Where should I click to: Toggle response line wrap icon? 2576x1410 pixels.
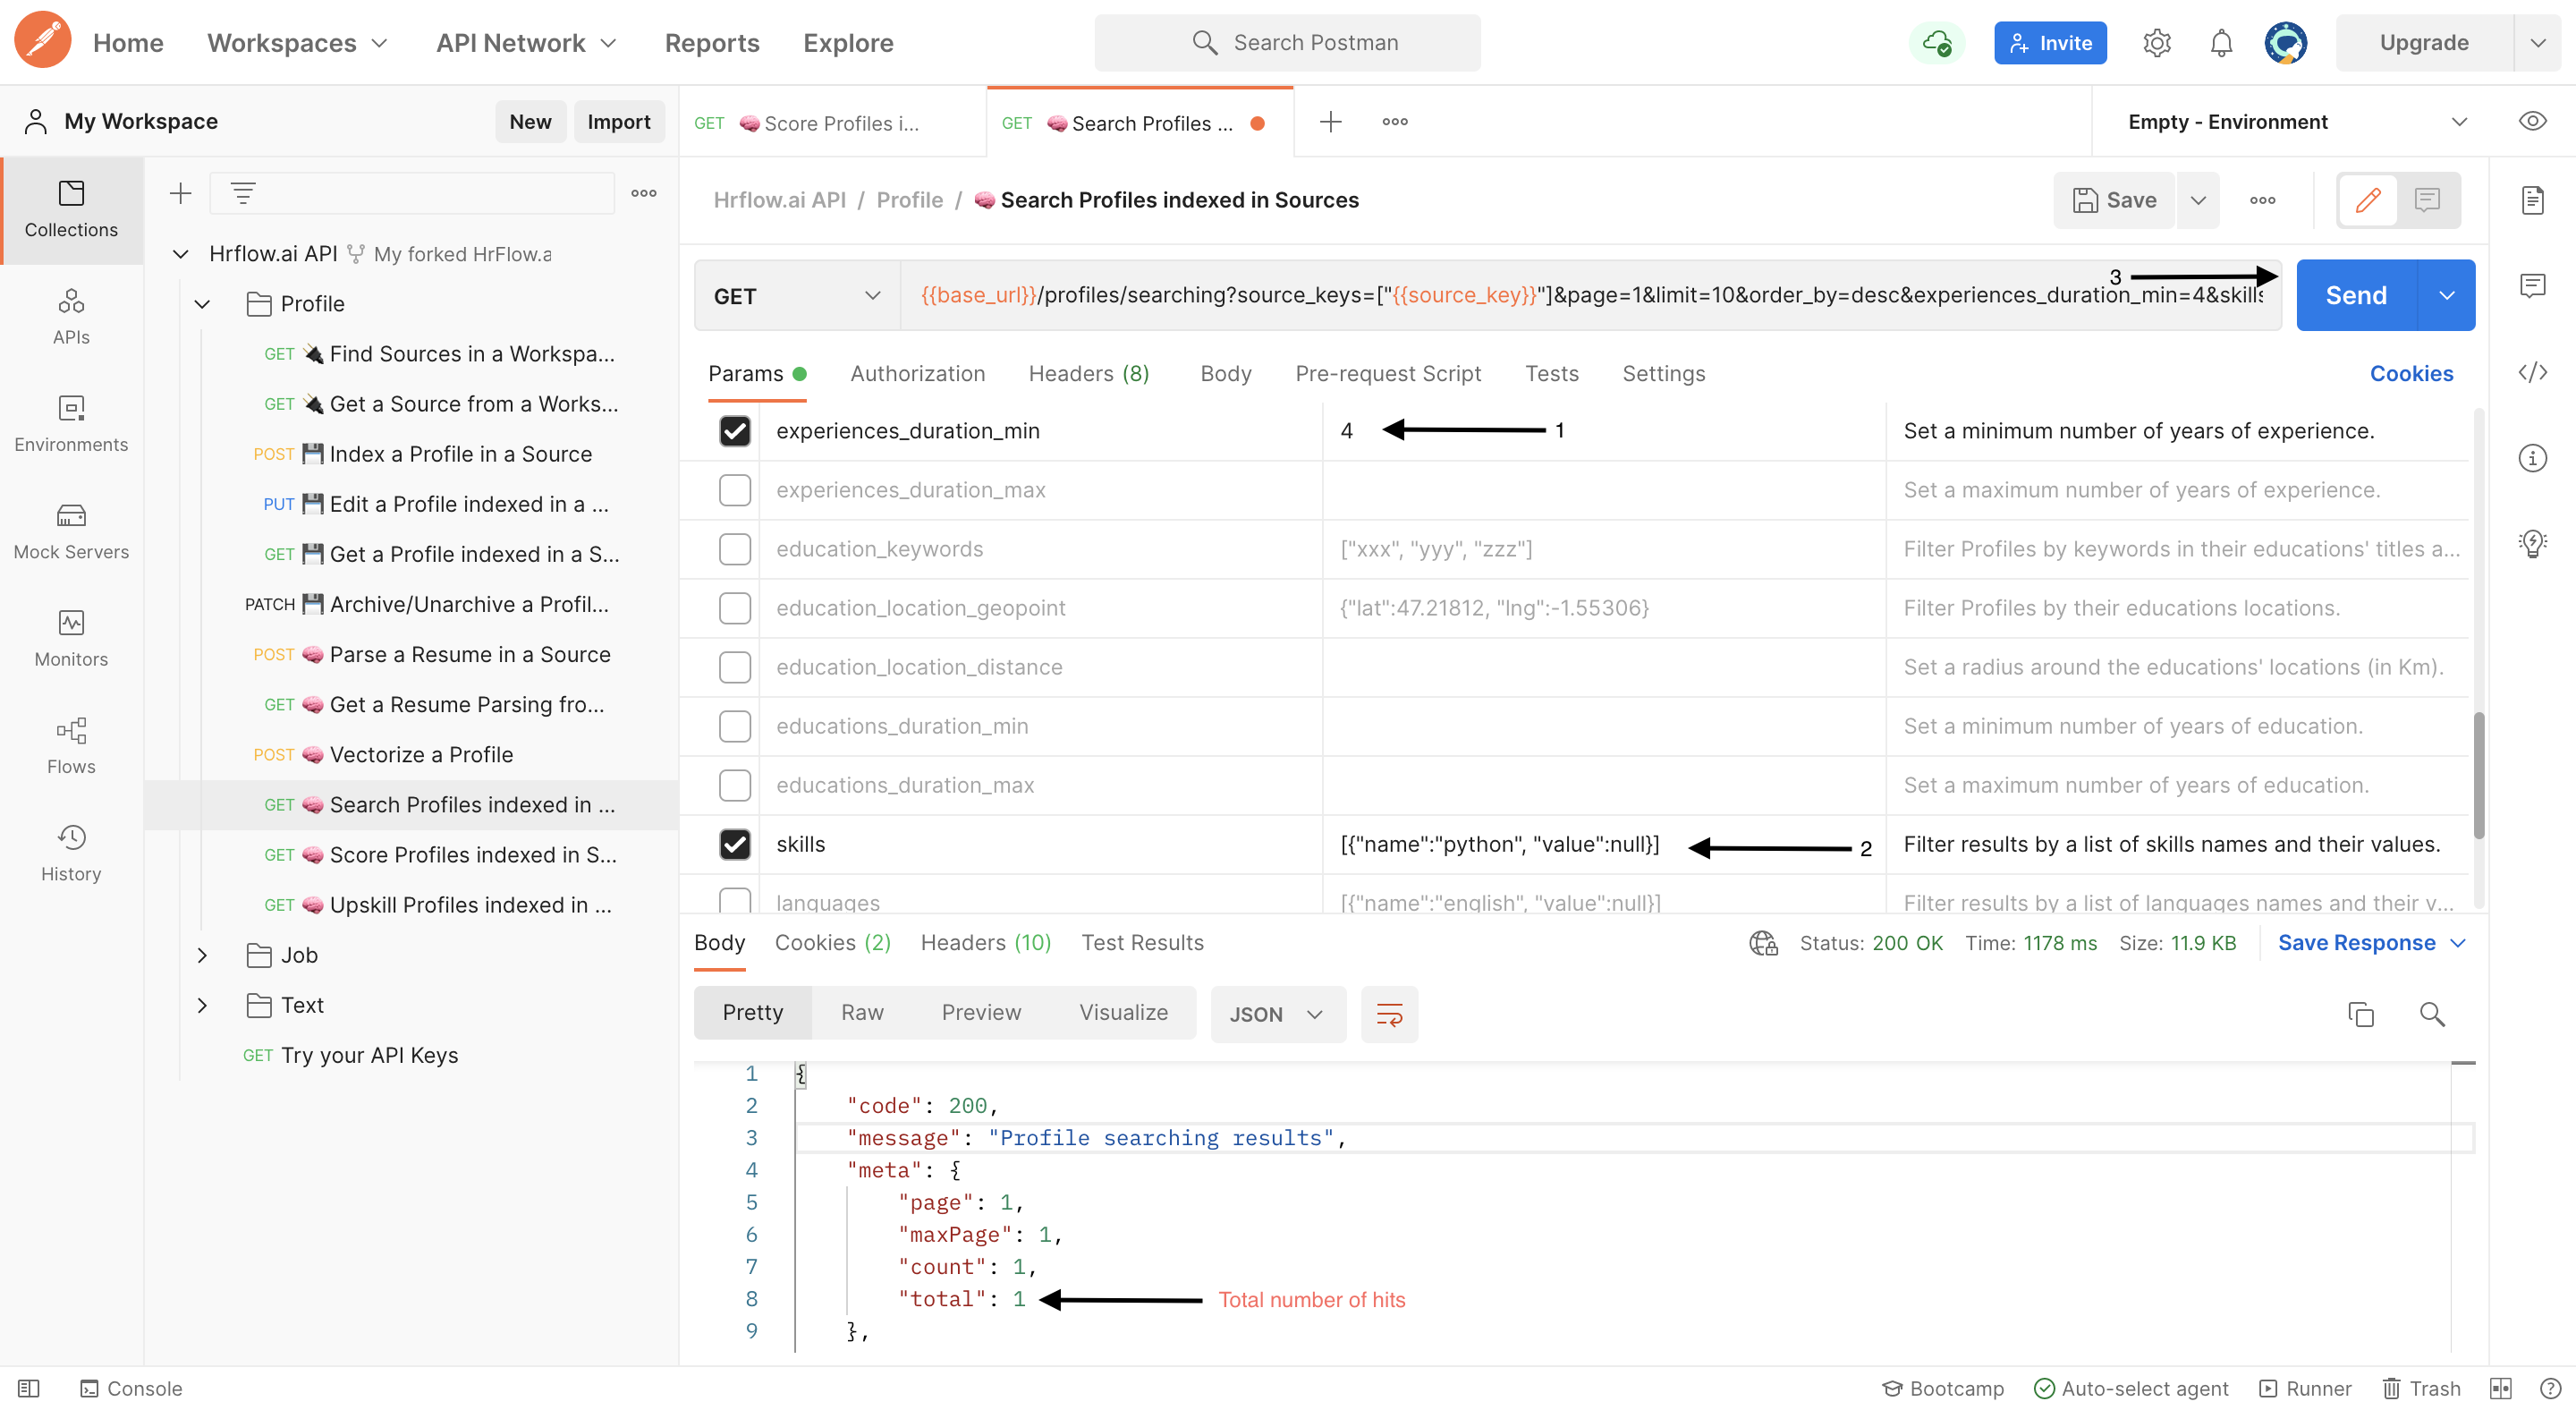tap(1389, 1014)
